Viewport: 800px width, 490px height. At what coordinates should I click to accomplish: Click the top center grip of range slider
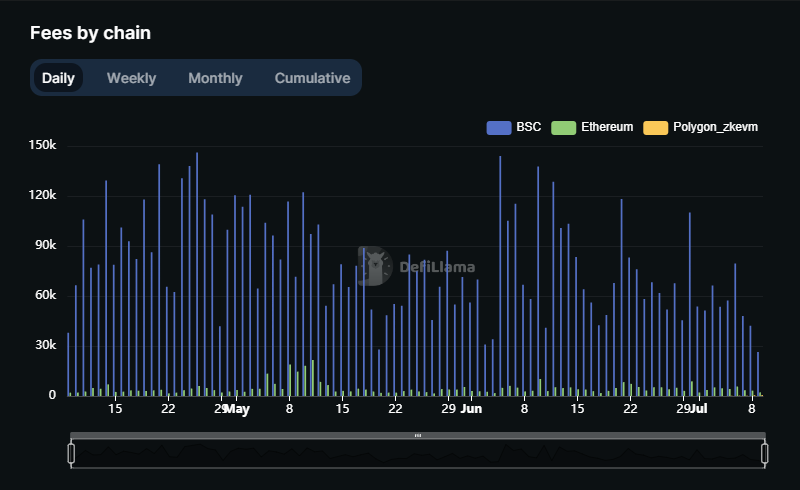pos(418,436)
